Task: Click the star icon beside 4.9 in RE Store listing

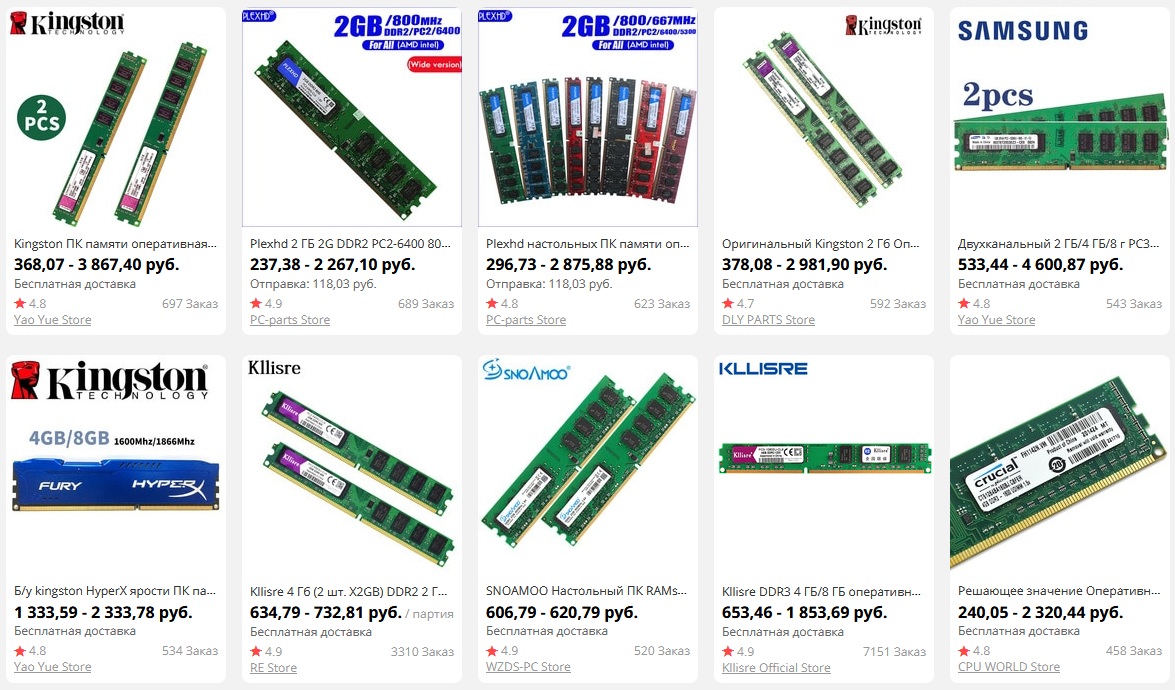Action: (256, 651)
